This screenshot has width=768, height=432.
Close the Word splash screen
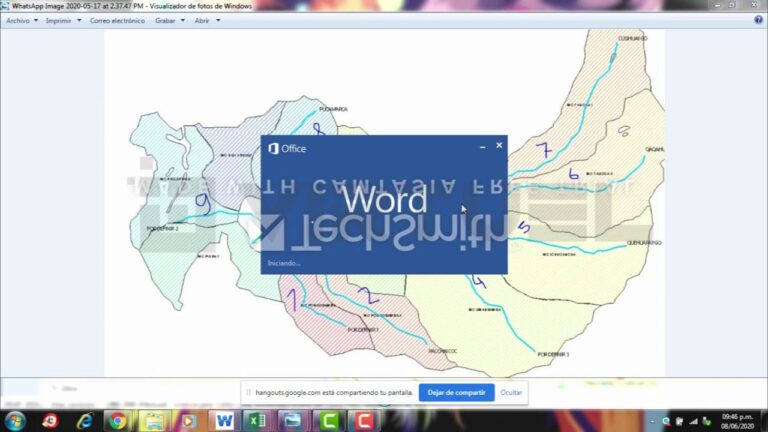coord(499,145)
